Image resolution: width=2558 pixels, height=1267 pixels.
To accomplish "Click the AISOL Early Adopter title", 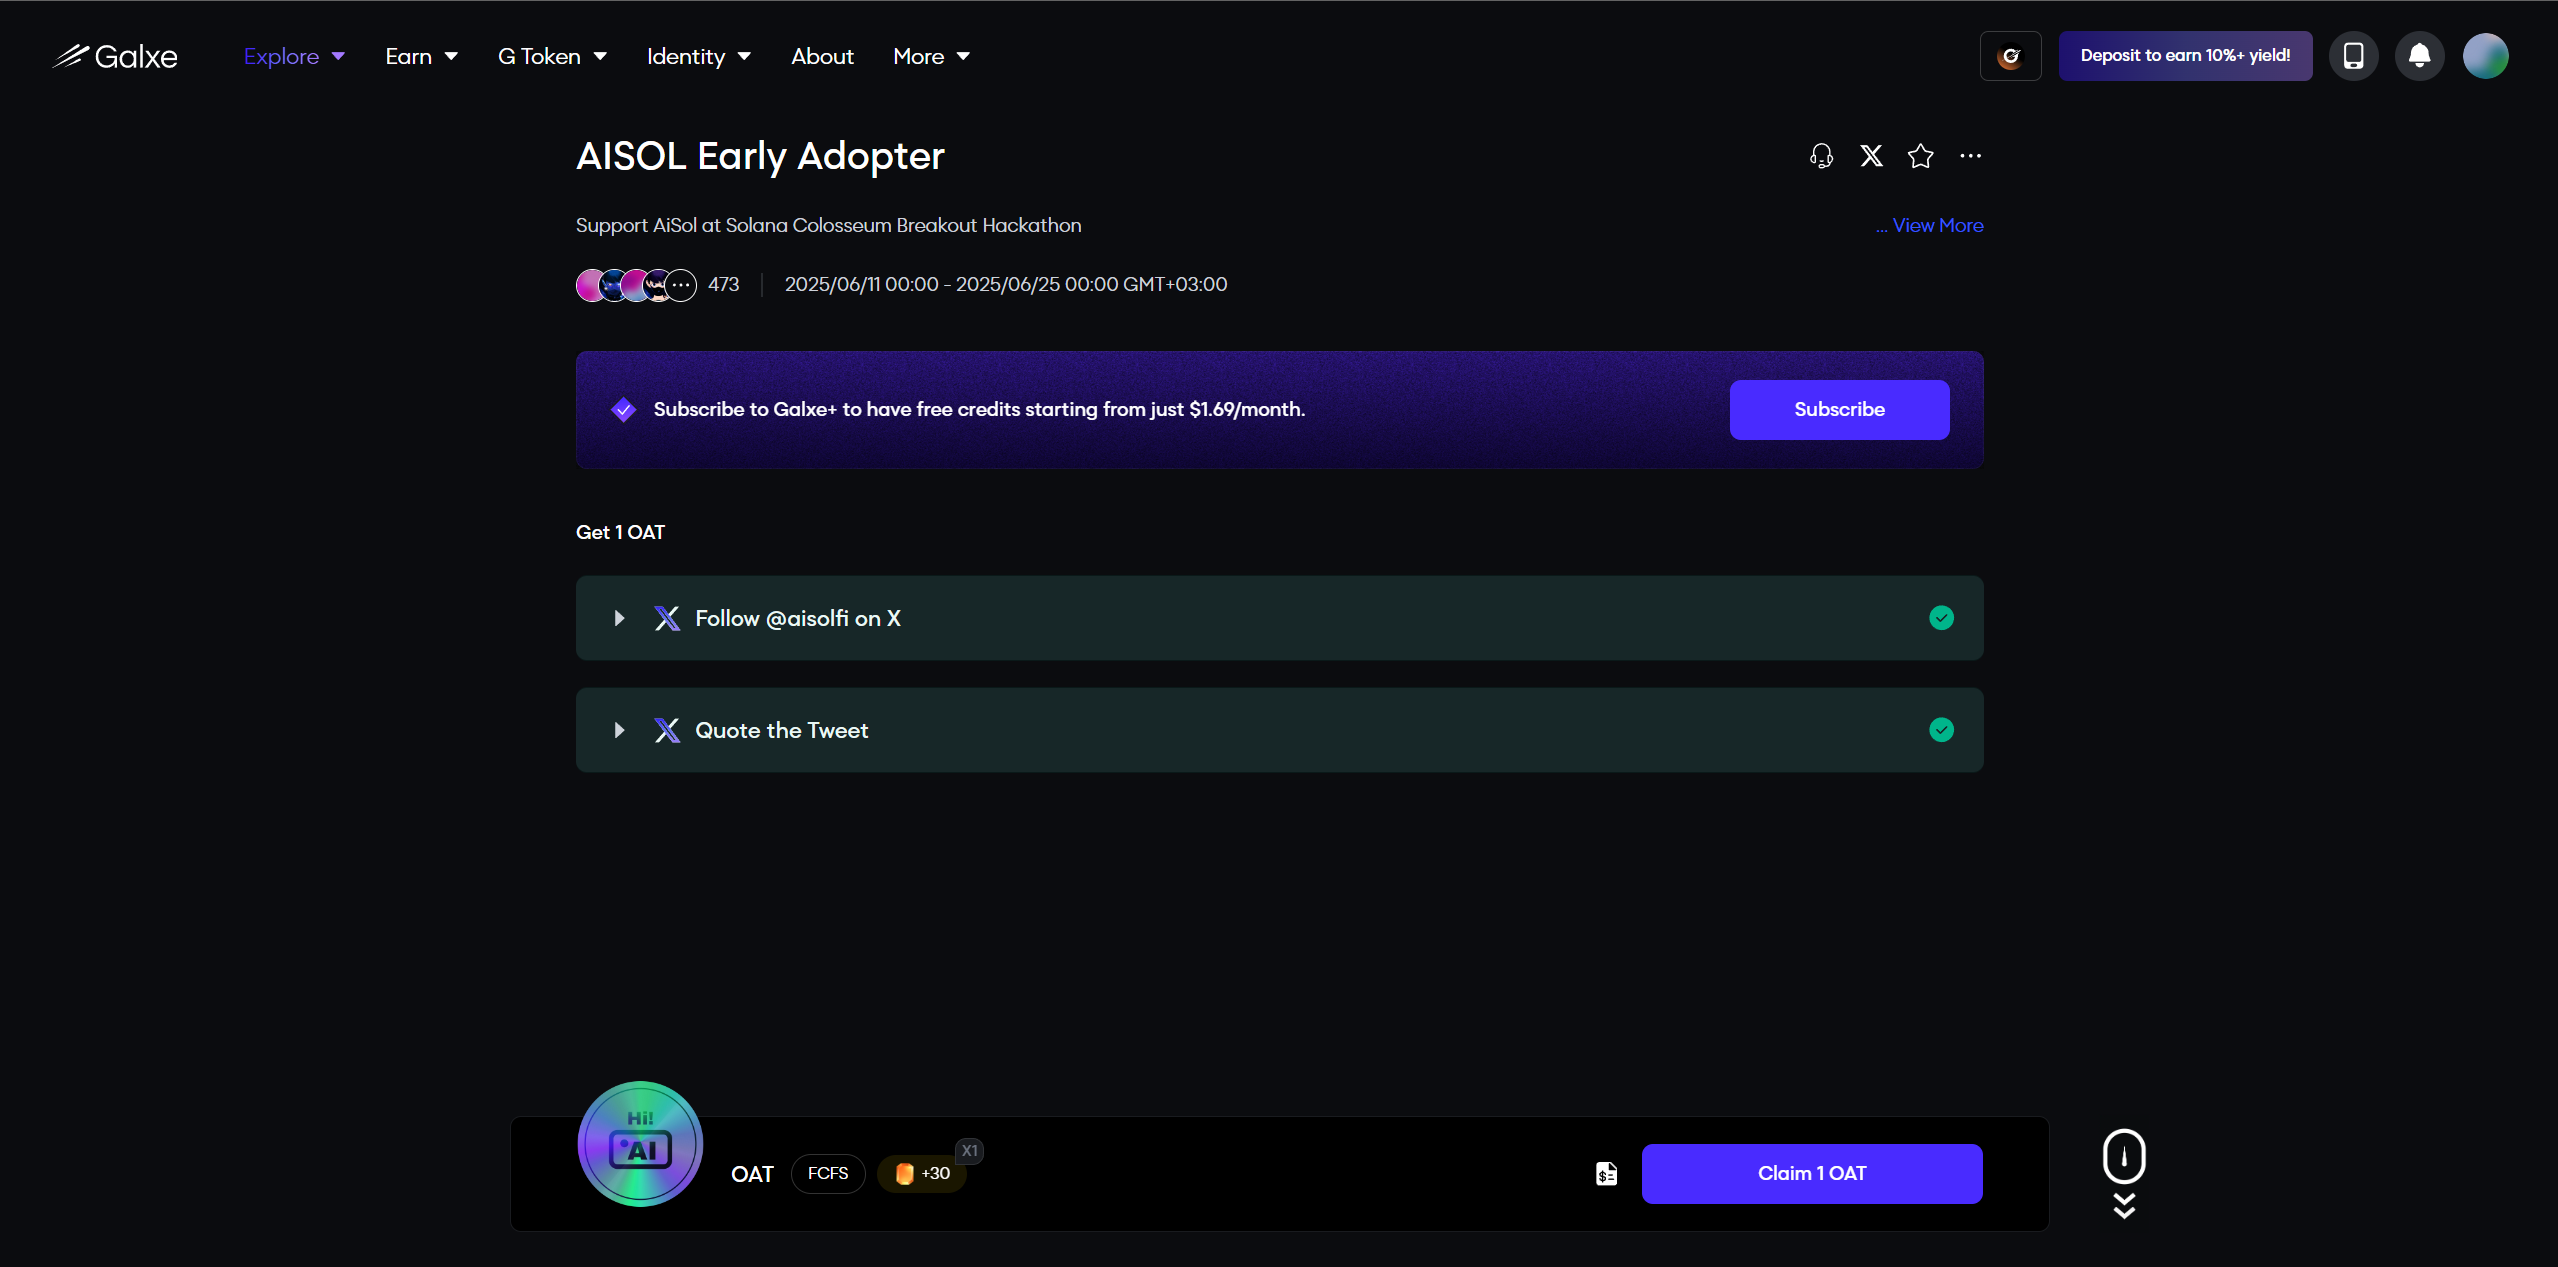I will click(x=760, y=156).
